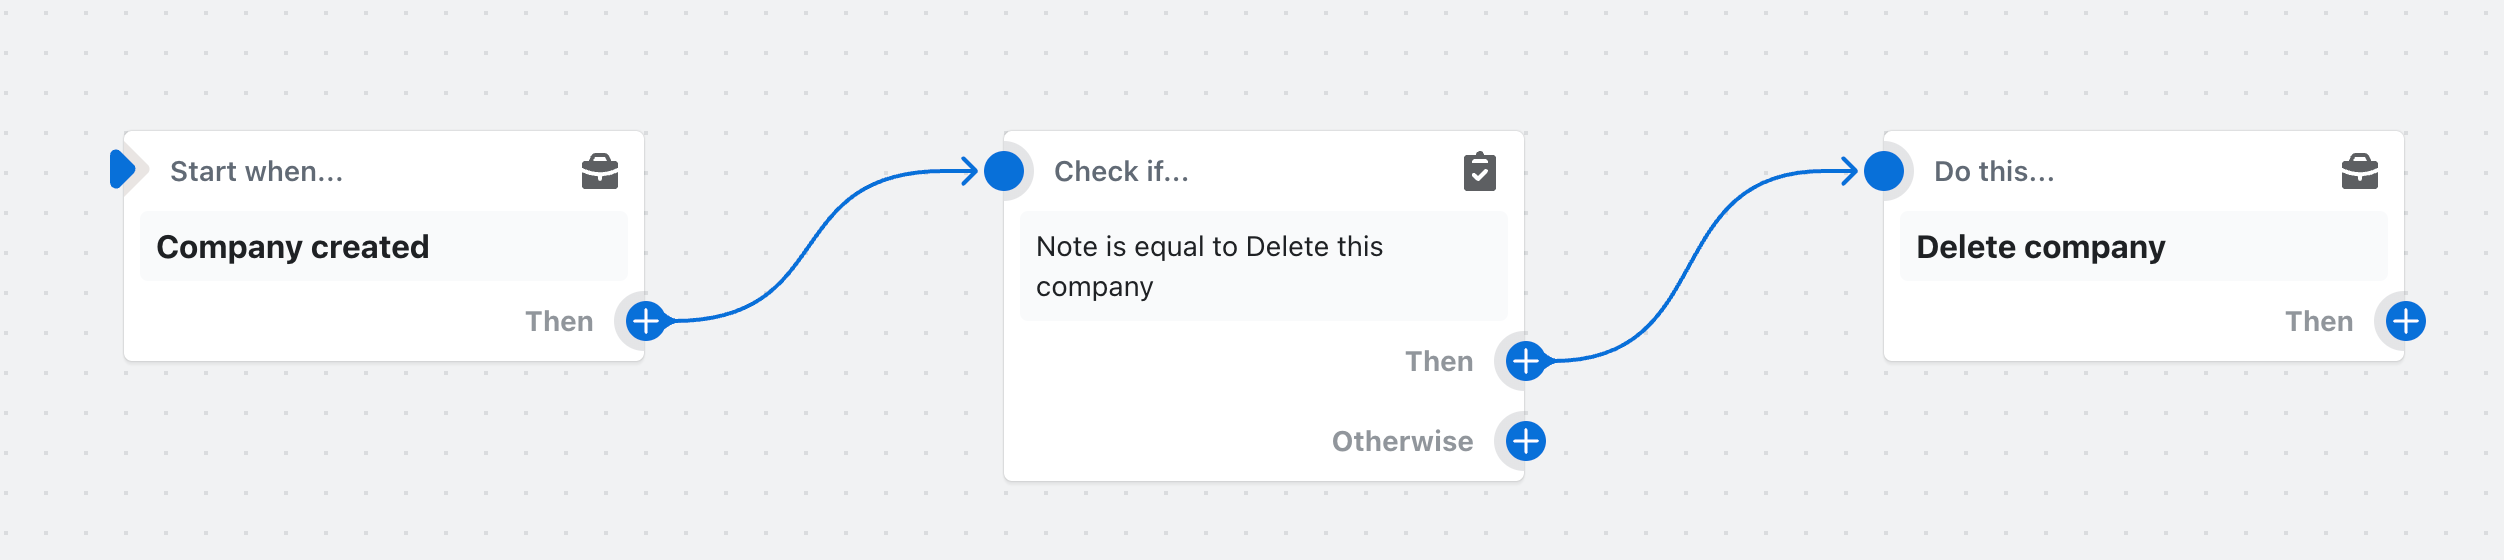Select the blue input node of the Check if card

click(1004, 171)
